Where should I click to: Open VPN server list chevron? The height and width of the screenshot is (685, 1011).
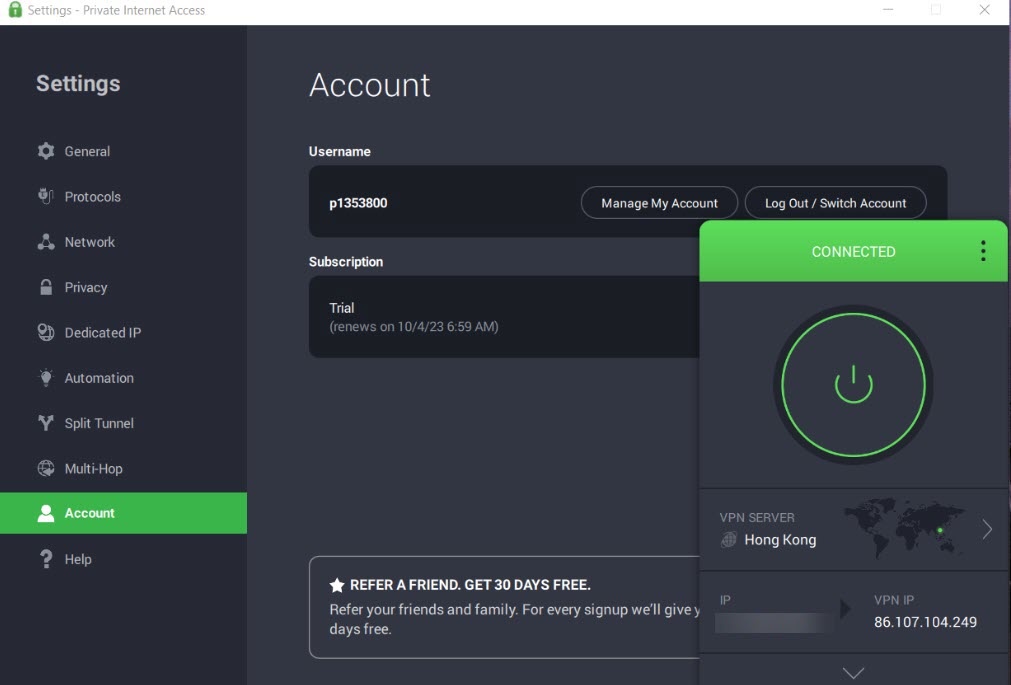(987, 530)
